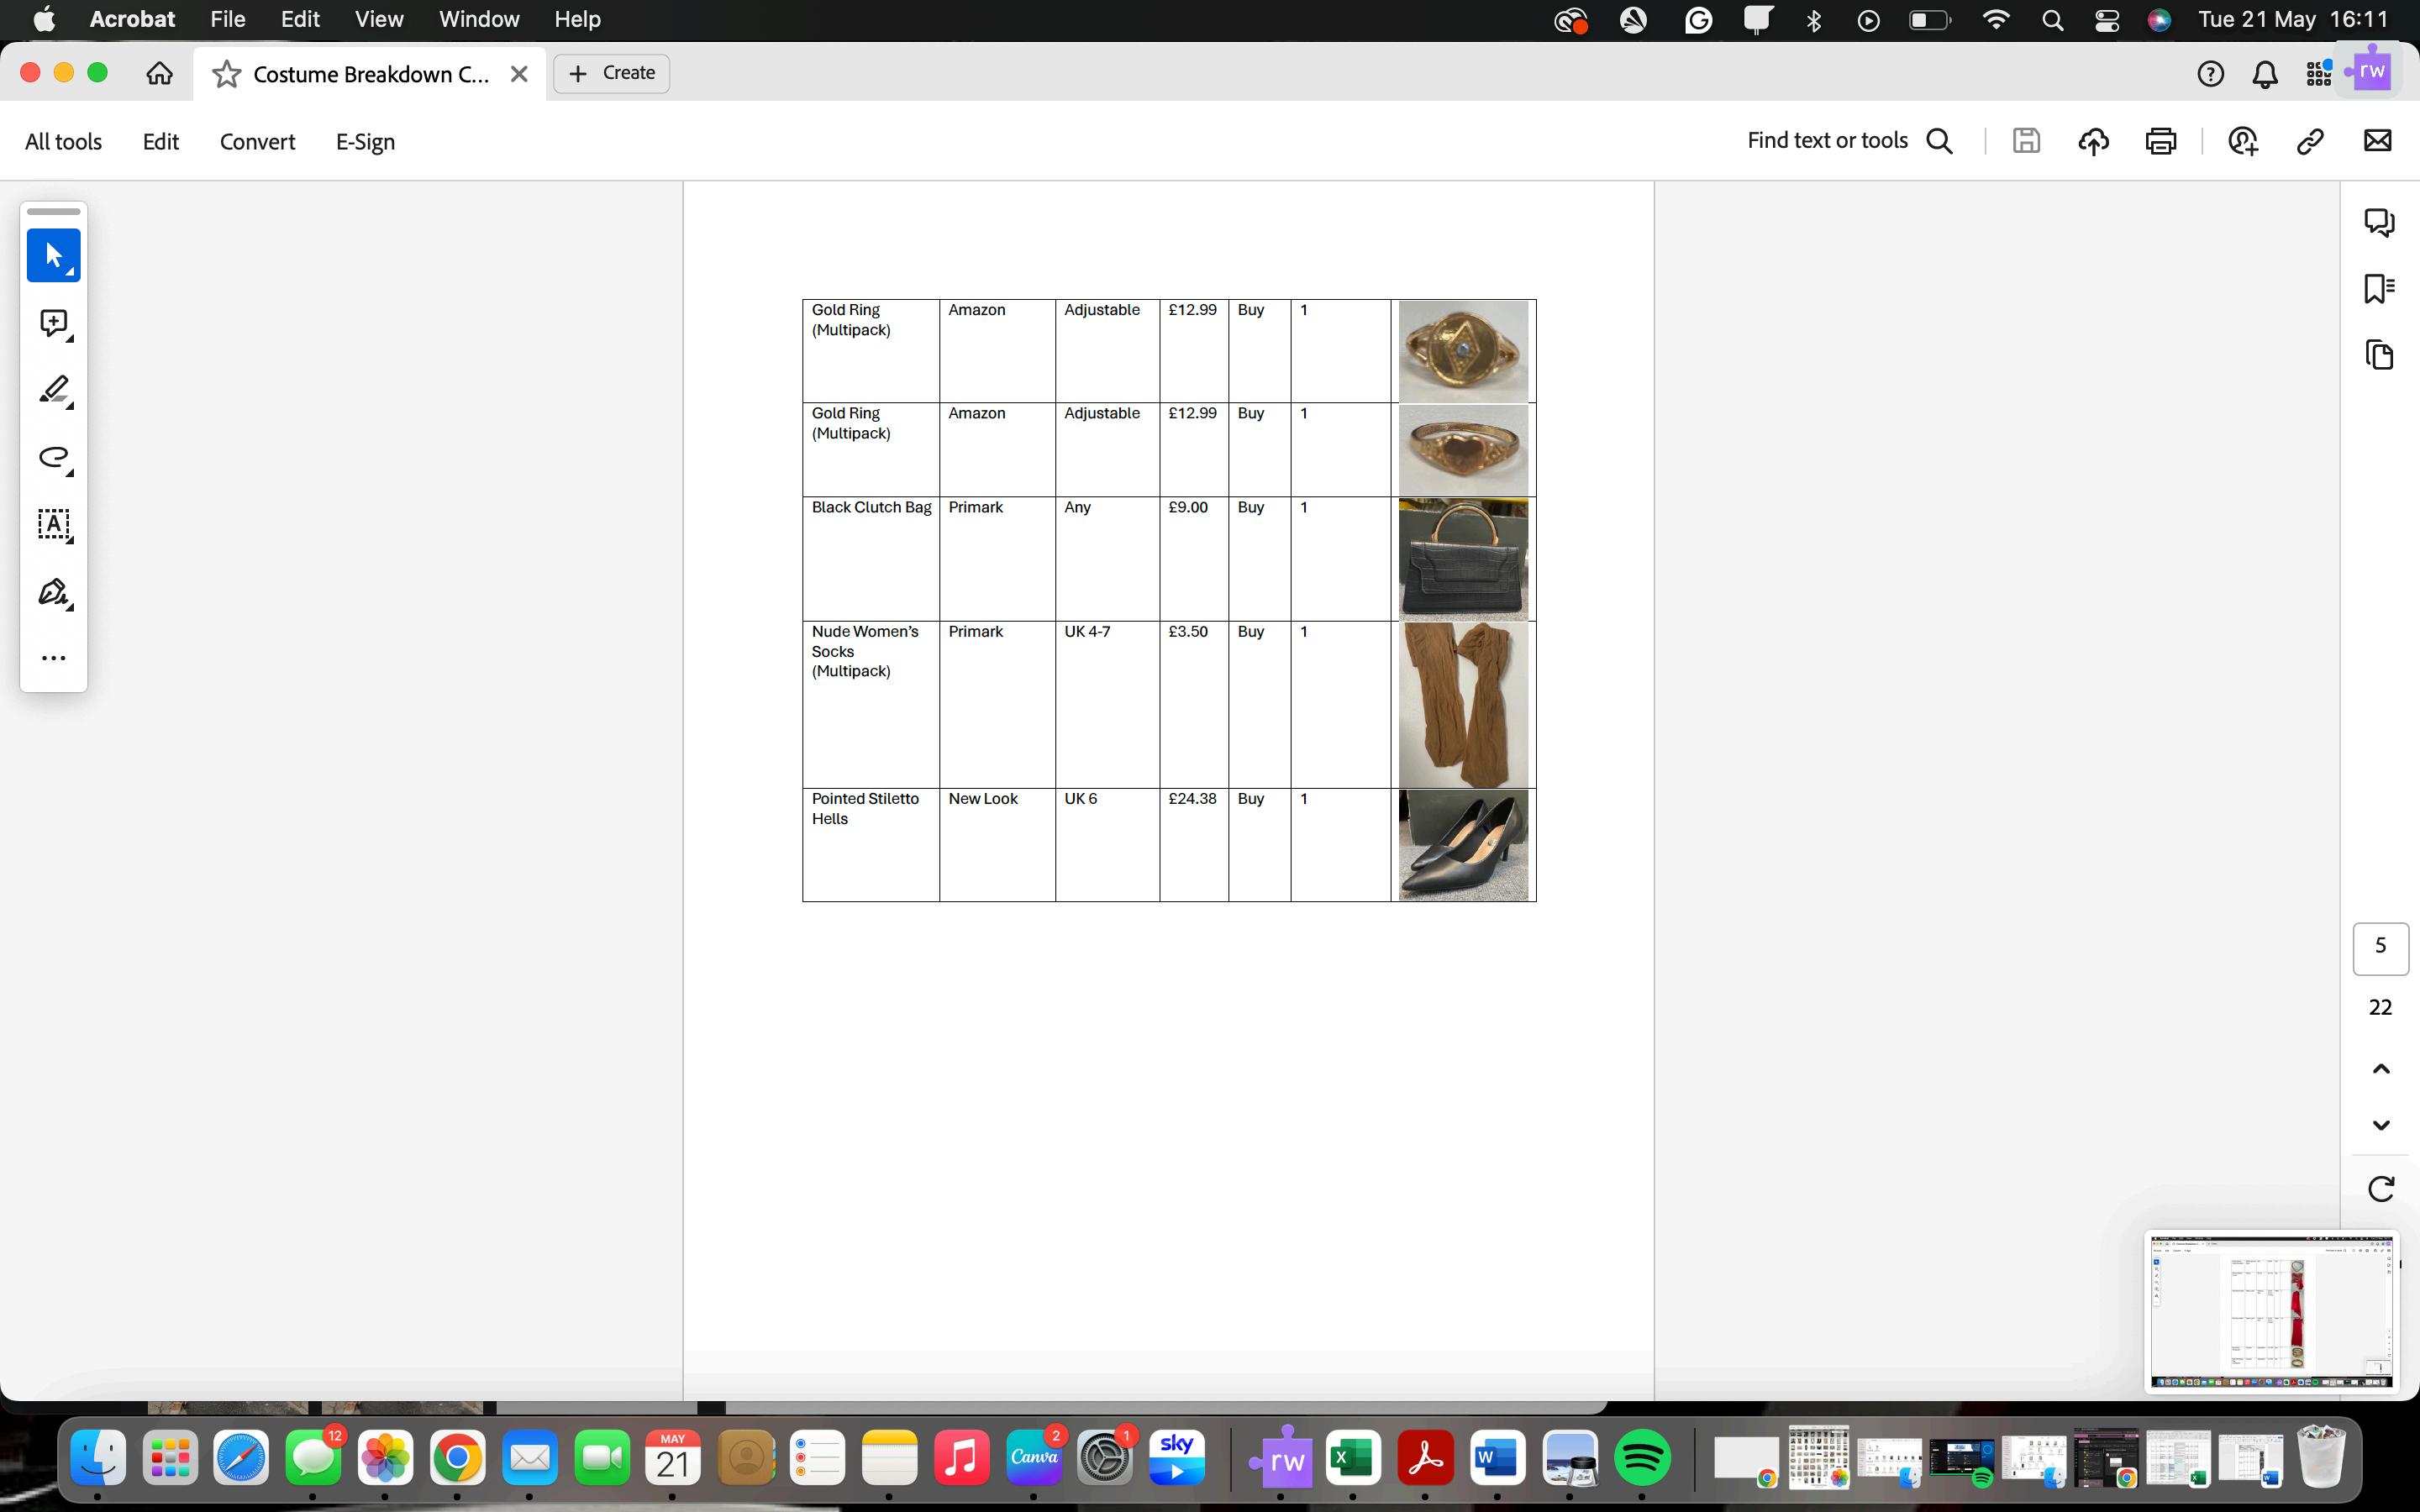Click the print icon

[2160, 141]
